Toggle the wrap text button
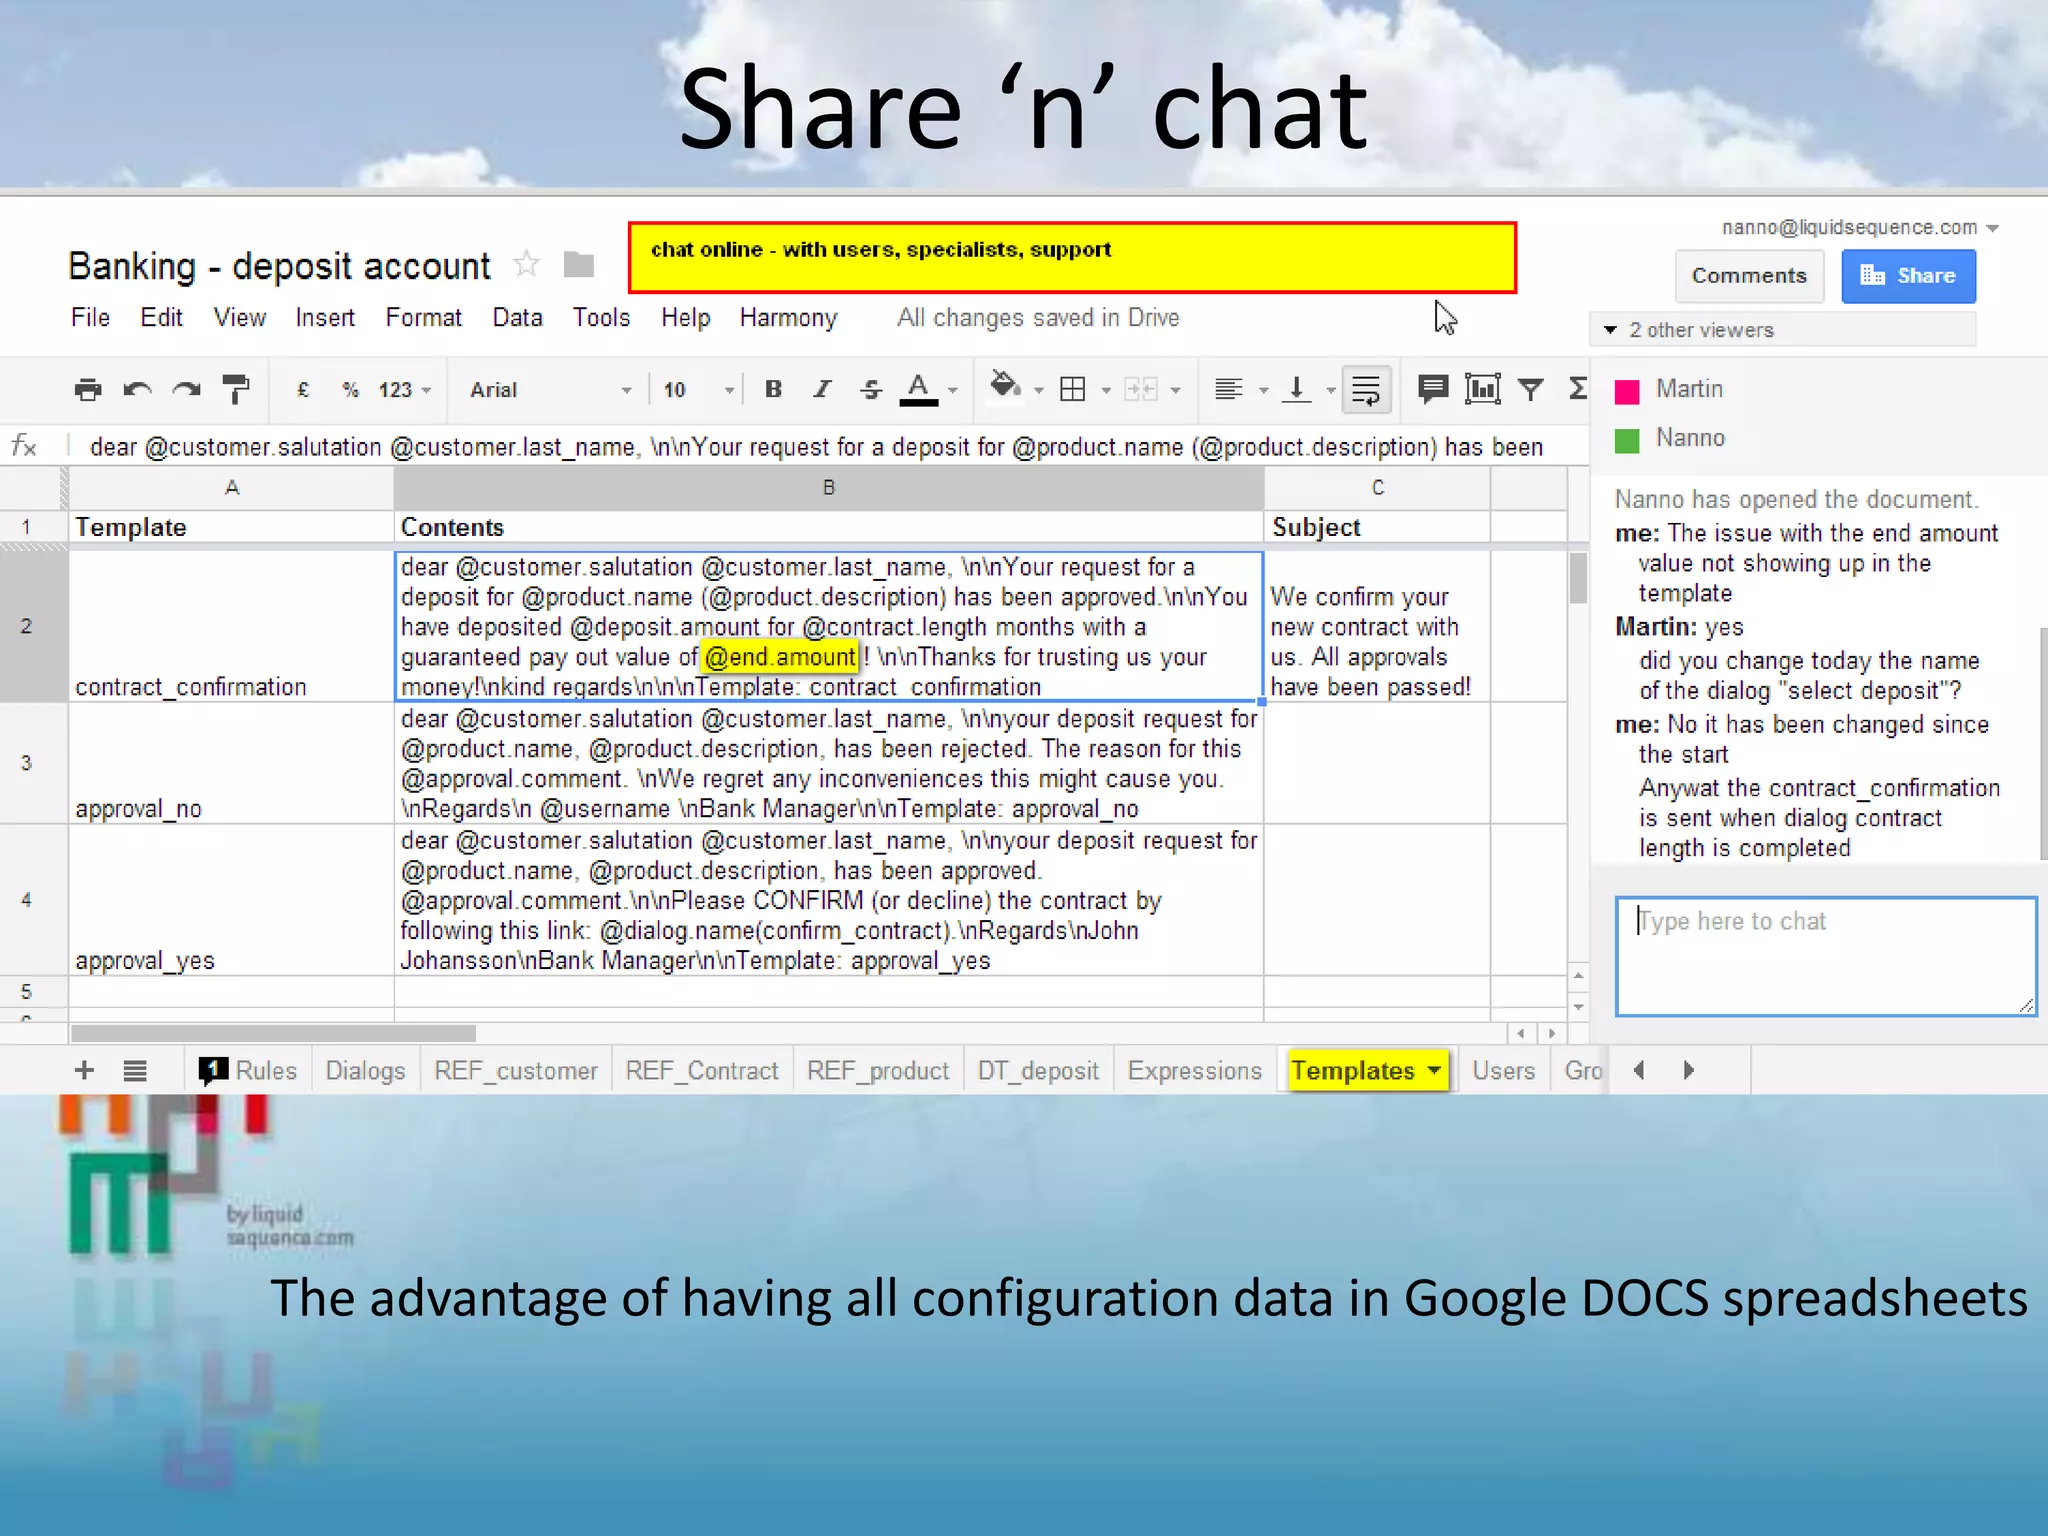 coord(1366,389)
